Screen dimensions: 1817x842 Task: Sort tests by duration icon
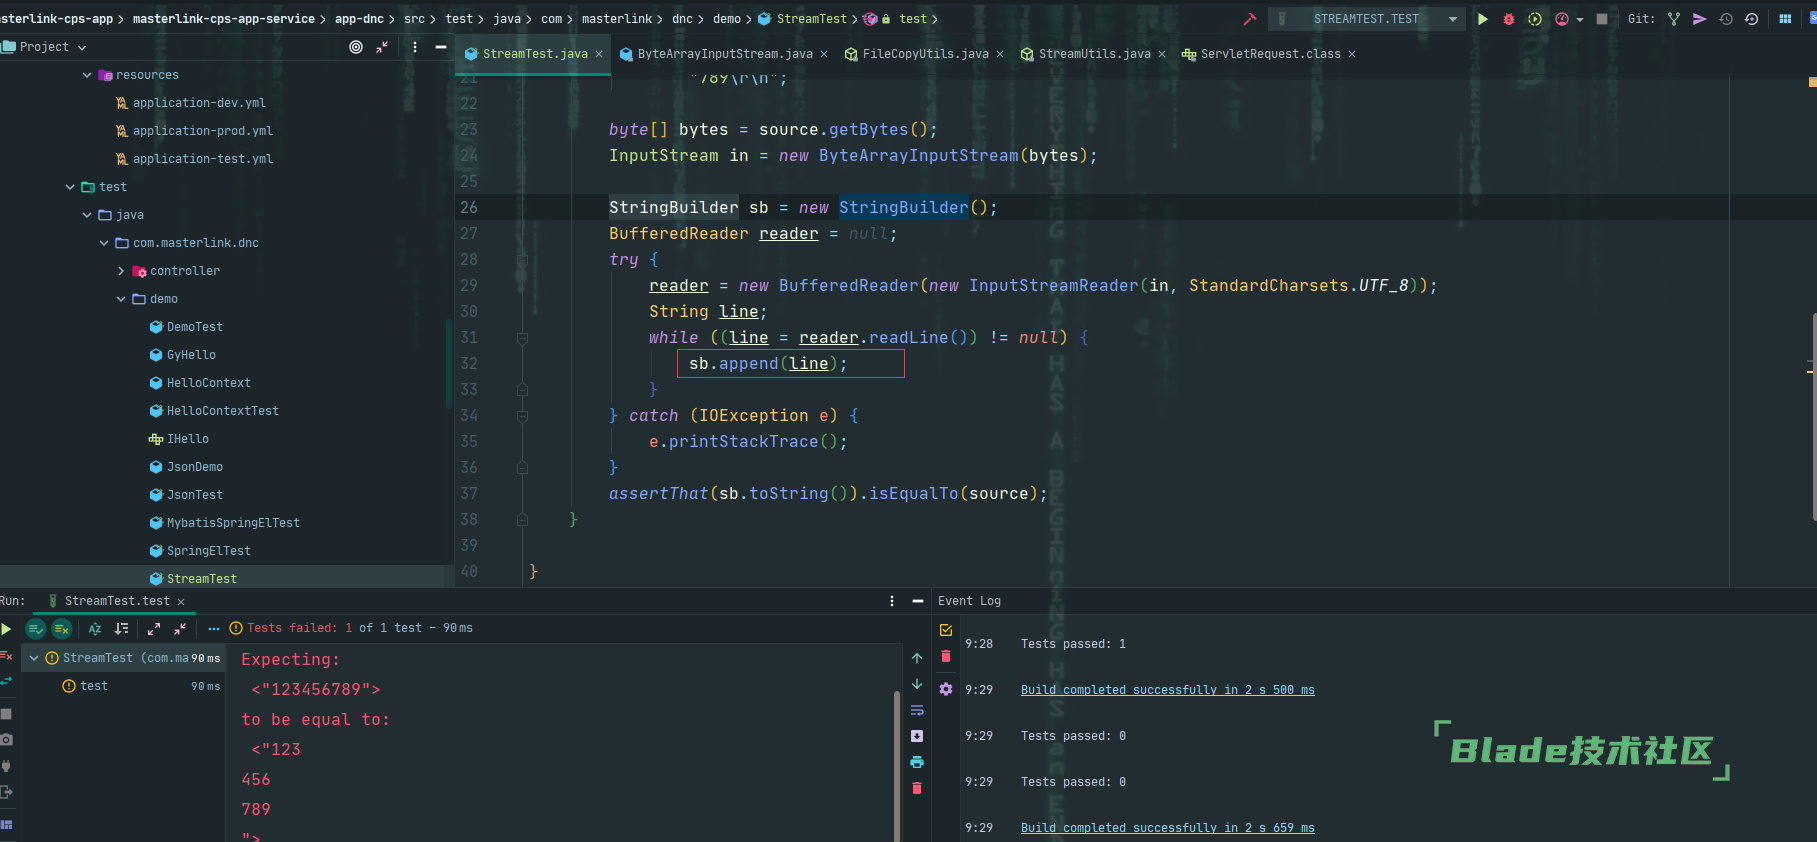click(121, 629)
